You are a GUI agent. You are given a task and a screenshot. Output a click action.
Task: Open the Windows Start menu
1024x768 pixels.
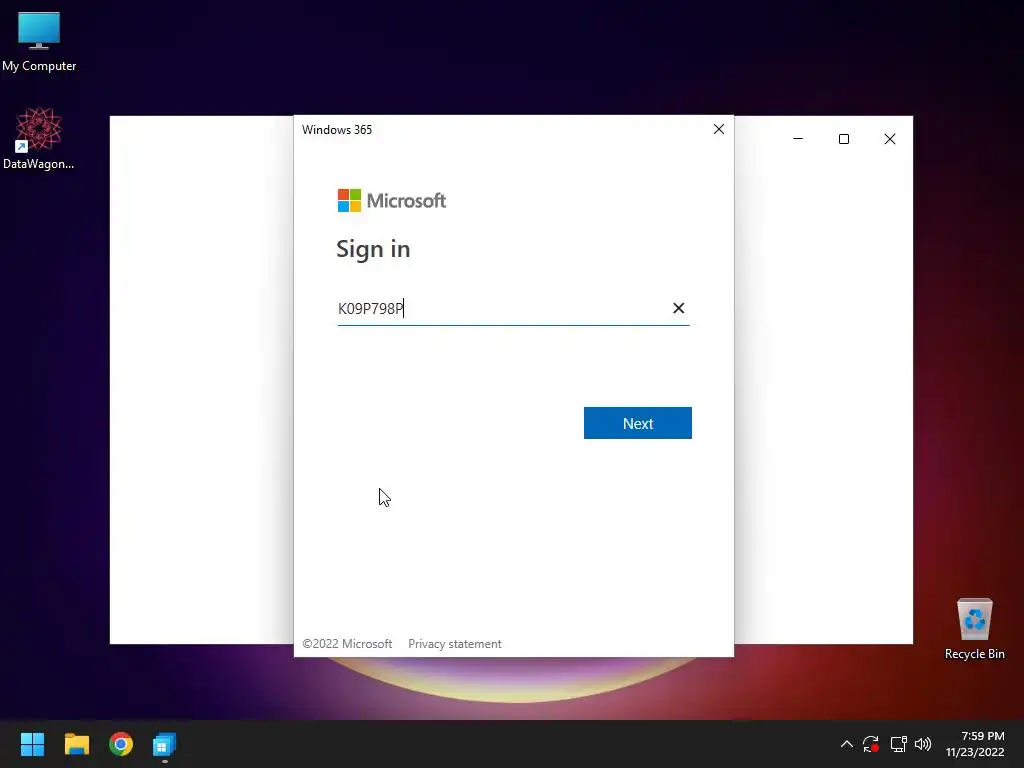click(x=32, y=744)
